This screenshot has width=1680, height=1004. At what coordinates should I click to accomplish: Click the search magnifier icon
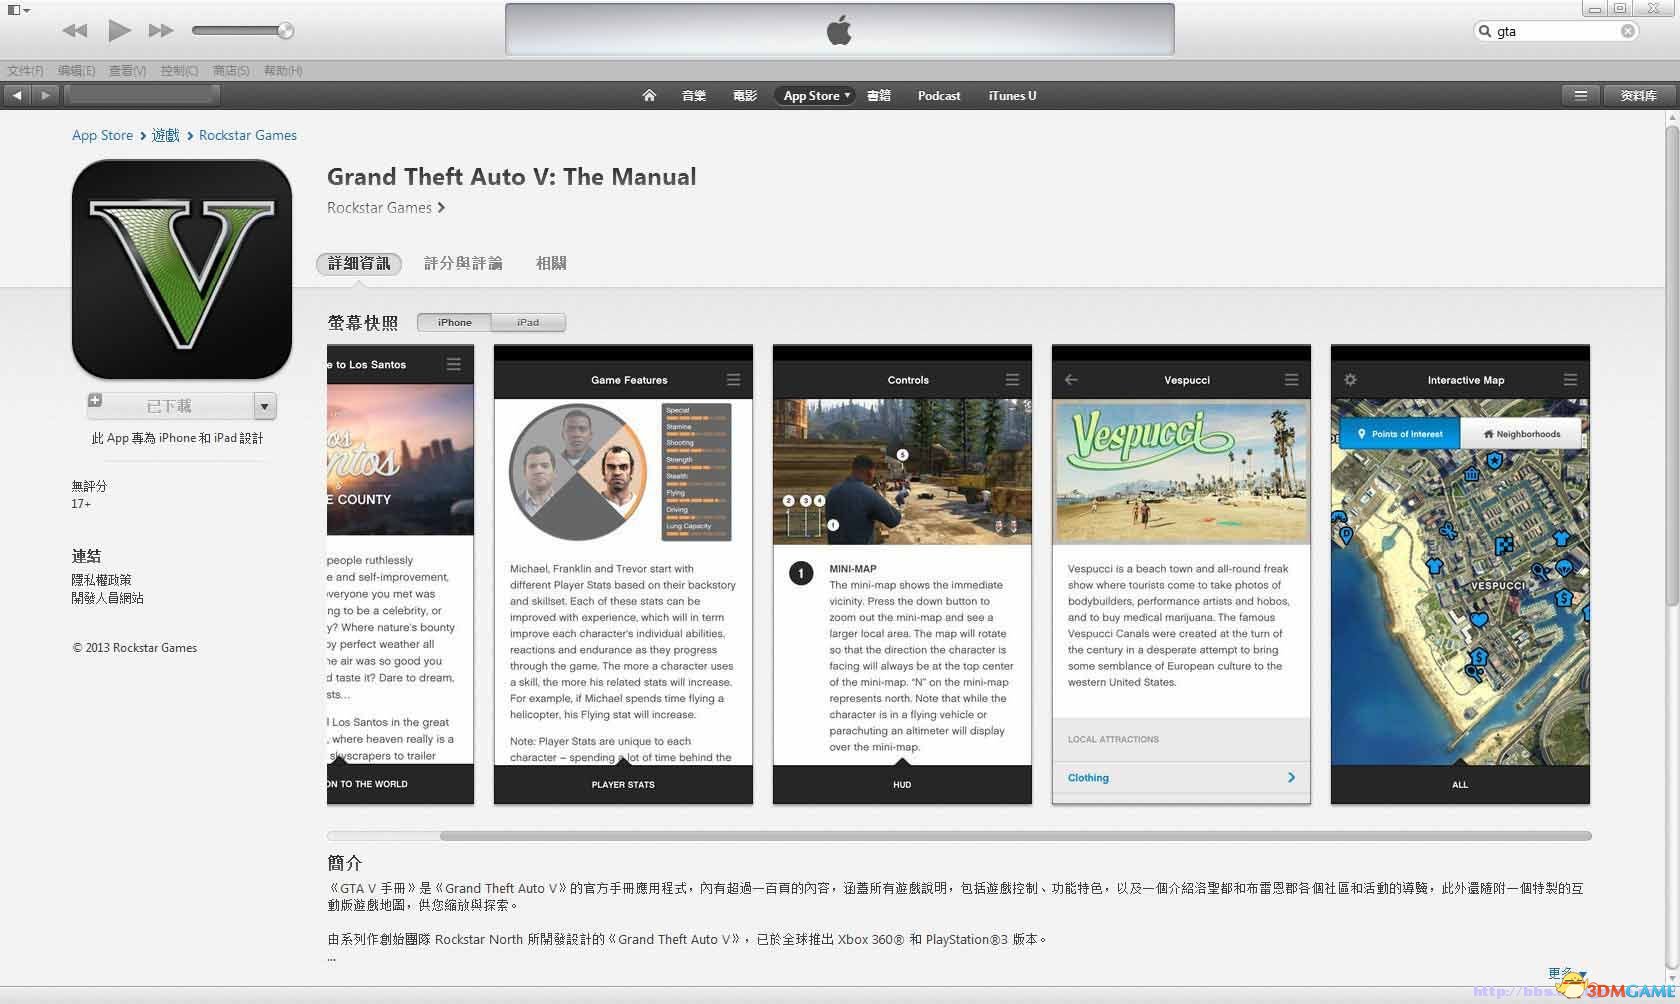[1485, 31]
